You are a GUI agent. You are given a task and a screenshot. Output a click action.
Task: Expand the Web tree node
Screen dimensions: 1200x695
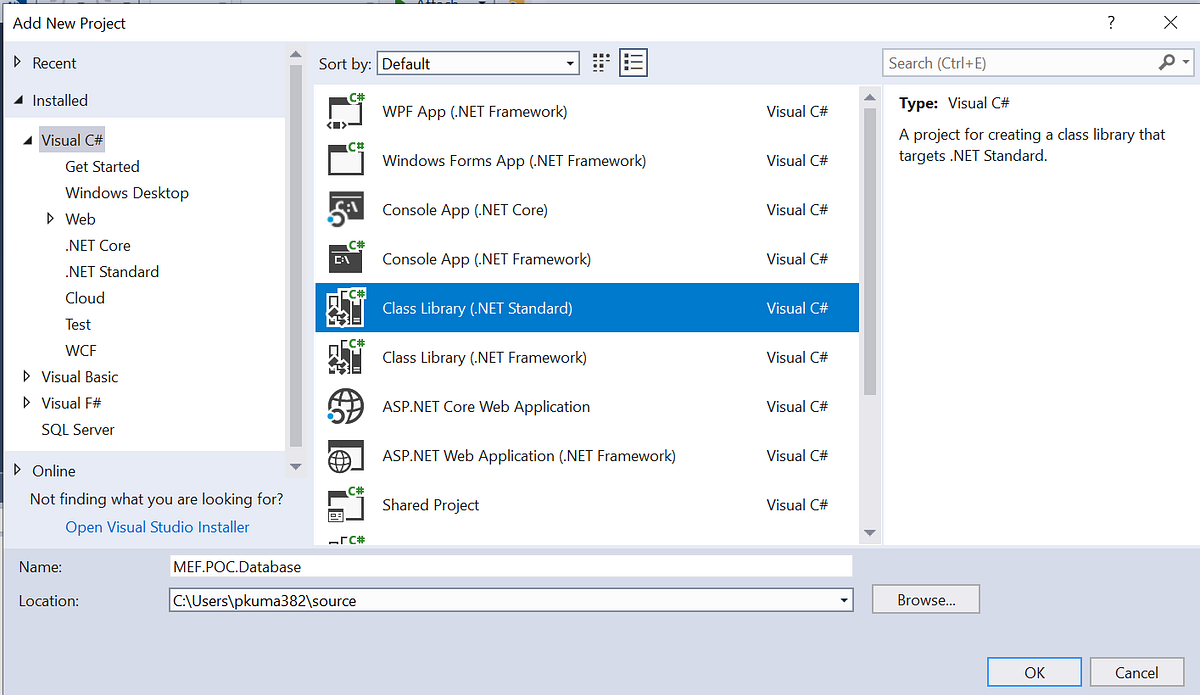[x=50, y=218]
